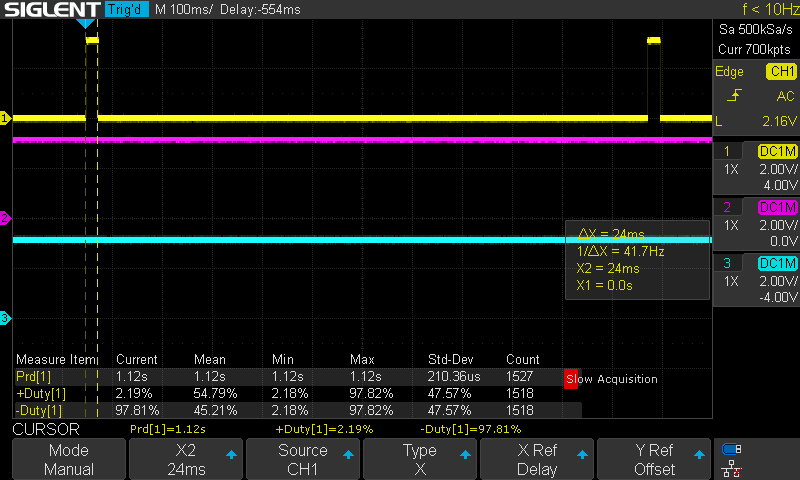
Task: Click the arrow on the Source softkey
Action: coord(348,454)
